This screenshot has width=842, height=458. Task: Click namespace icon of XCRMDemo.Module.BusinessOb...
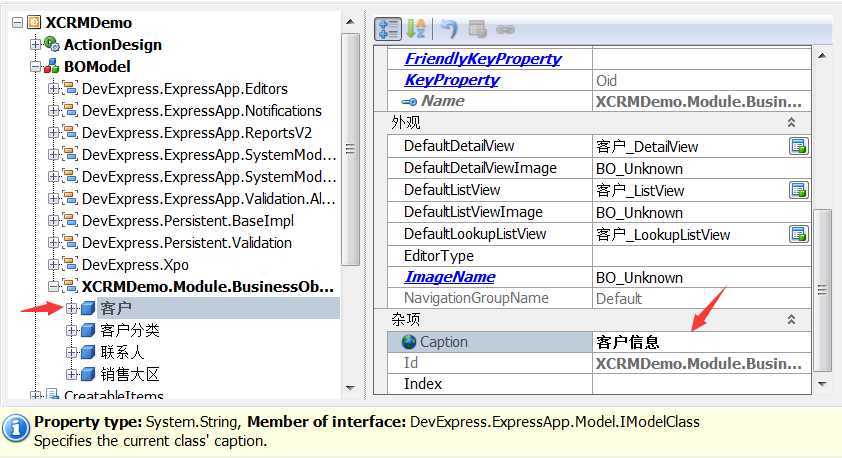click(x=70, y=286)
